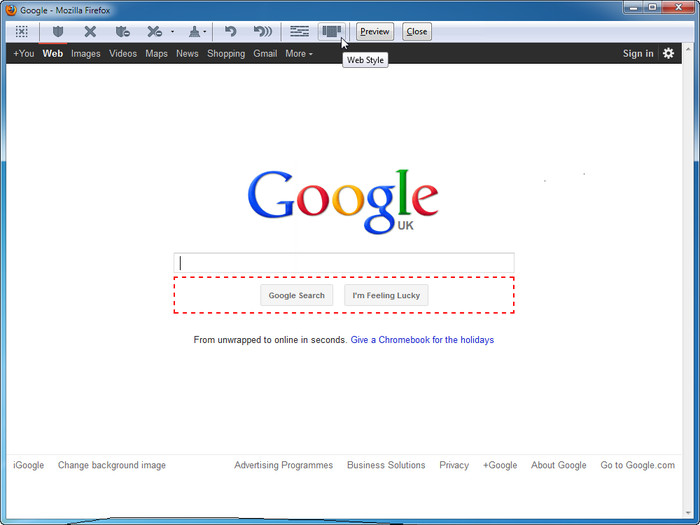Image resolution: width=700 pixels, height=525 pixels.
Task: Click Change background image link
Action: [x=112, y=465]
